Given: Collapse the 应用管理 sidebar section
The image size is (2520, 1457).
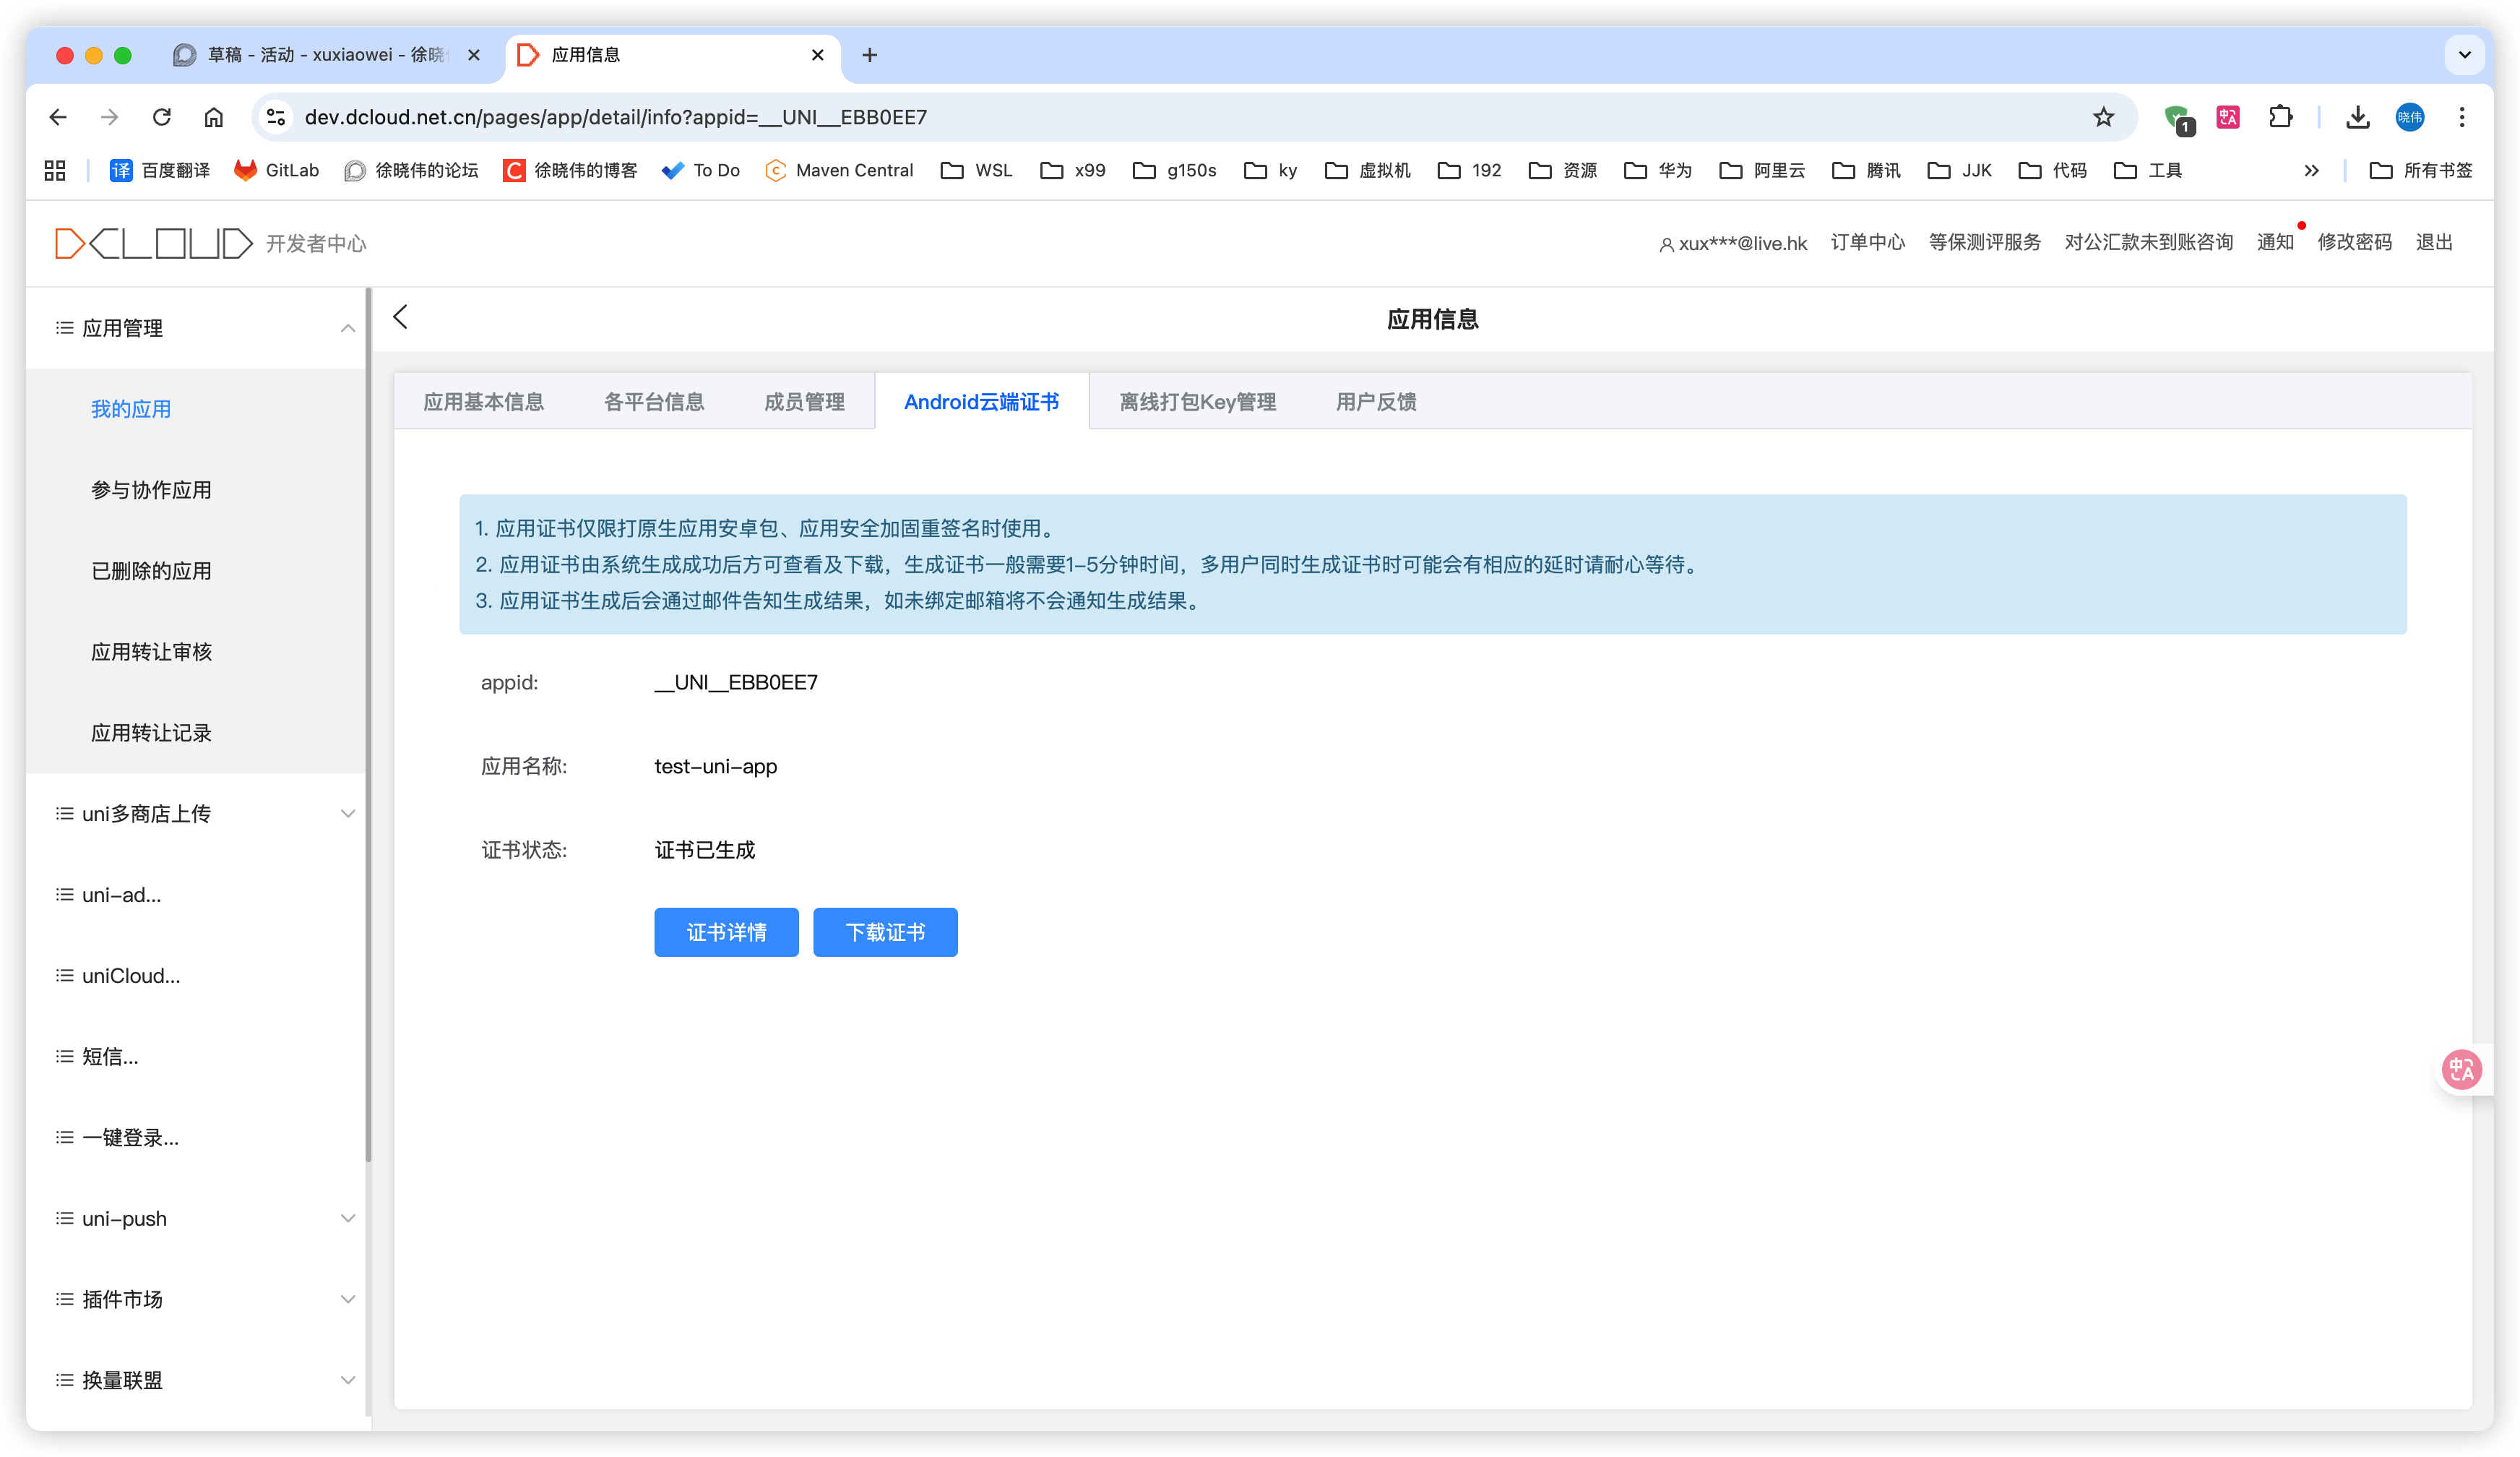Looking at the screenshot, I should 347,328.
